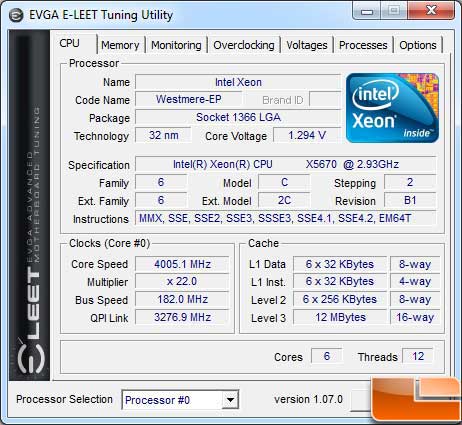Screen dimensions: 462x425
Task: Click the empty Brand ID field
Action: tap(325, 99)
